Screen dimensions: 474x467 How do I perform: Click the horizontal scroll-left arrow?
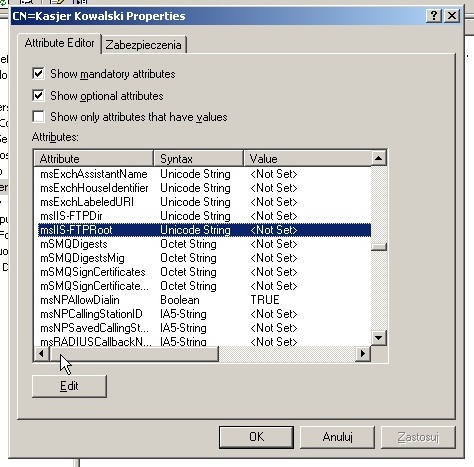click(42, 353)
